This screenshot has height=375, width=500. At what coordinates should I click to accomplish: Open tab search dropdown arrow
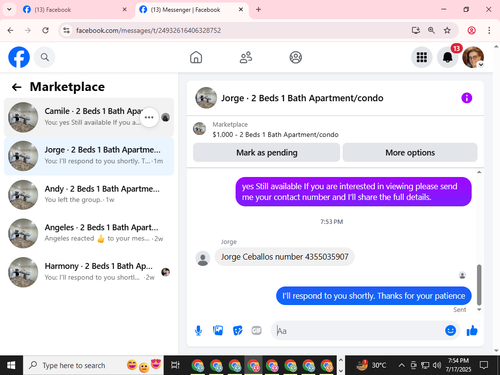[9, 10]
